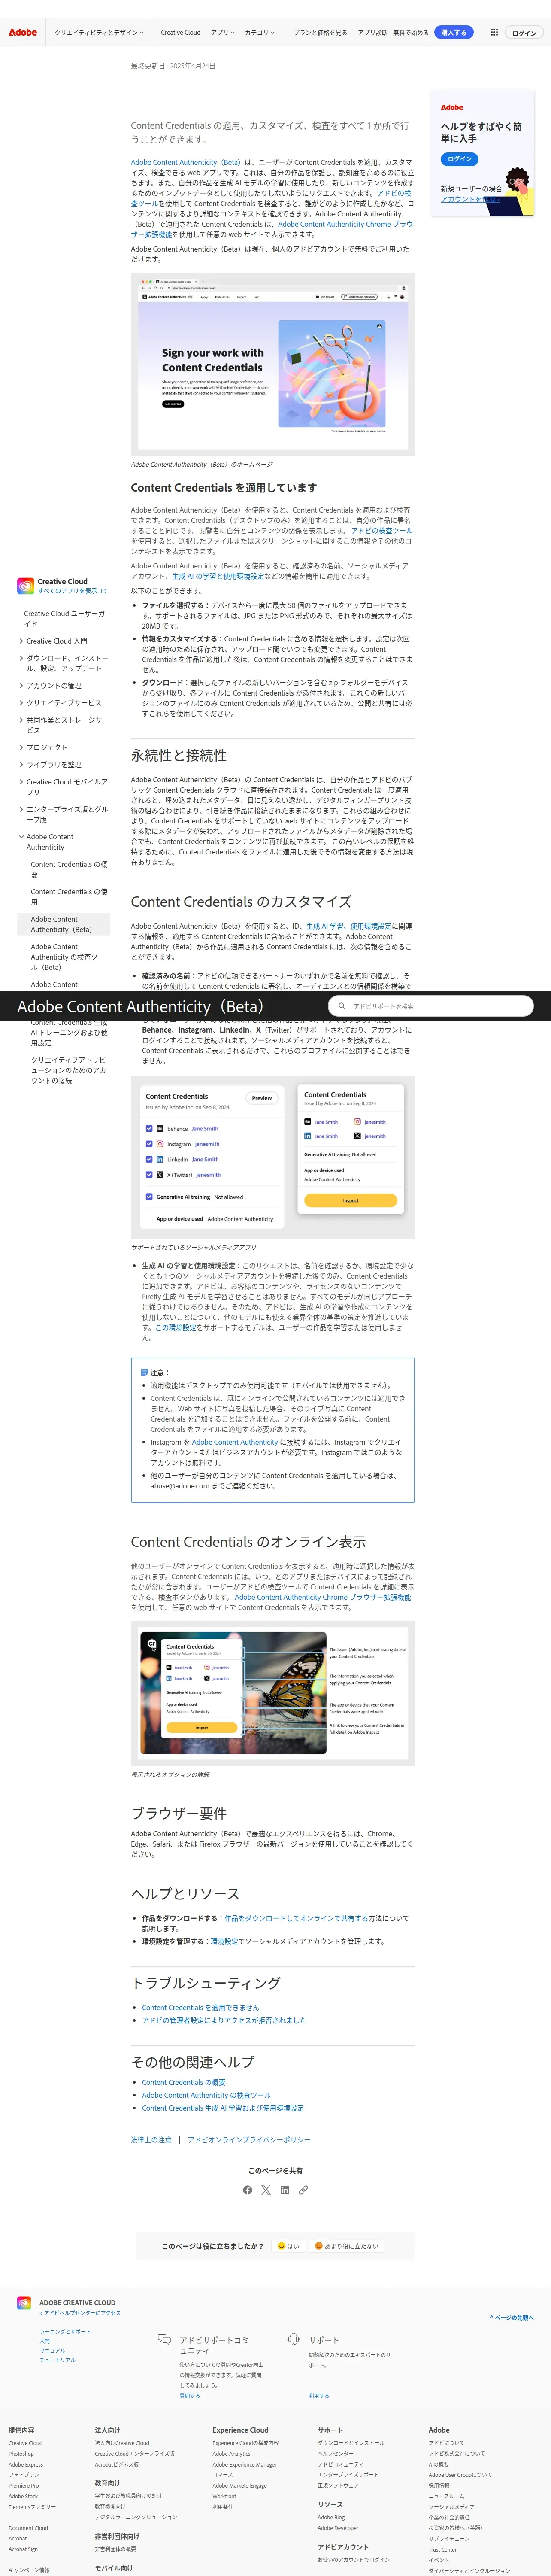The height and width of the screenshot is (2576, 551).
Task: Open Adobe Stock in the footer
Action: tap(23, 2496)
